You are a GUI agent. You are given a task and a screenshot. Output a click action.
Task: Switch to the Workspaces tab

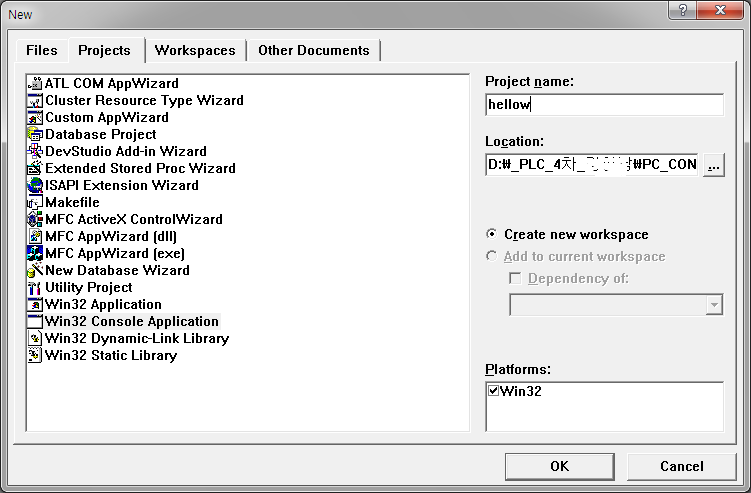(195, 50)
